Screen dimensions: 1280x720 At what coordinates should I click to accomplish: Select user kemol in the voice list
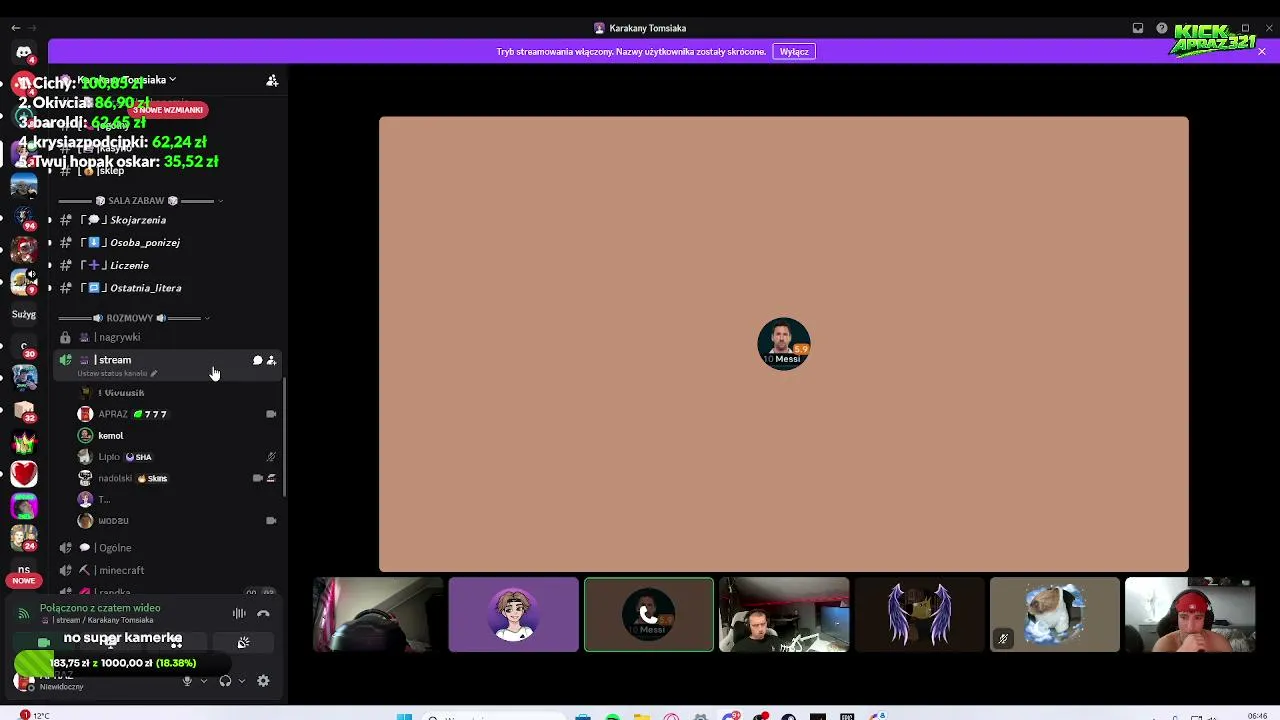178,436
